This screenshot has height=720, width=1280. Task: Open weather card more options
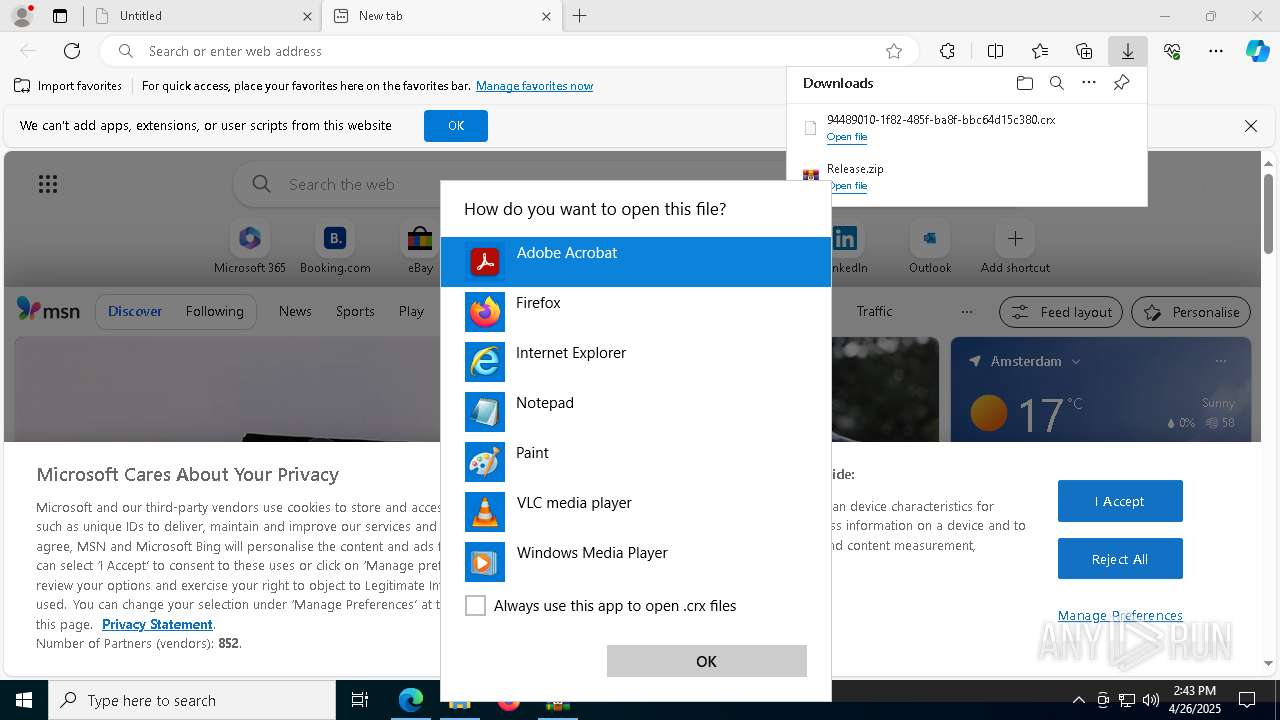(x=1220, y=361)
